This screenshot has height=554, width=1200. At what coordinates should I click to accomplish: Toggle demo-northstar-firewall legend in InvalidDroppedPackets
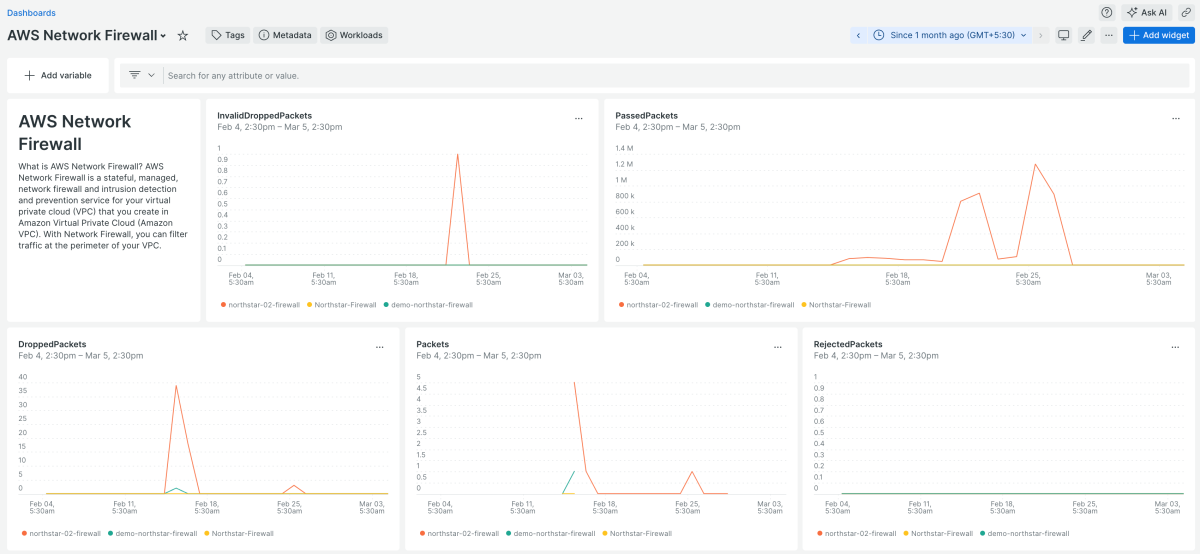(429, 305)
